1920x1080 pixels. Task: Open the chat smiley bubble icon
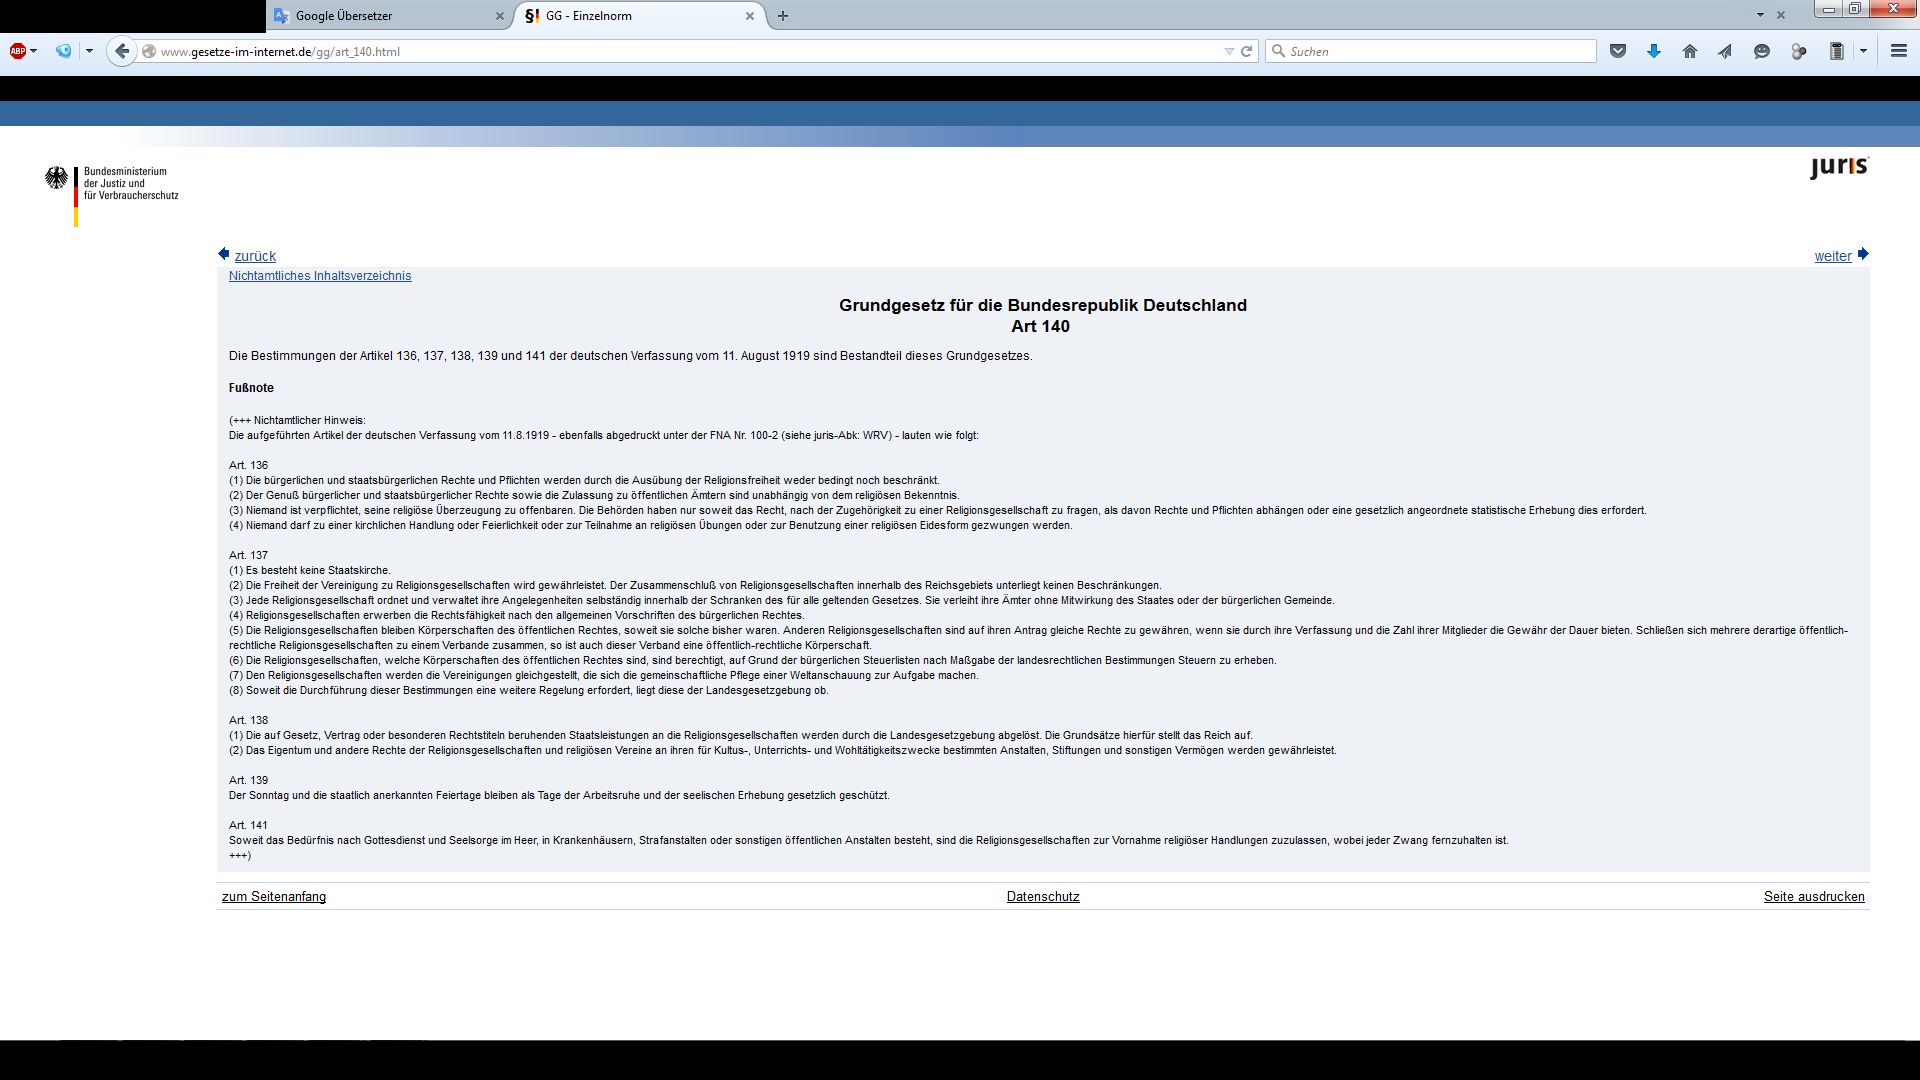coord(1762,51)
